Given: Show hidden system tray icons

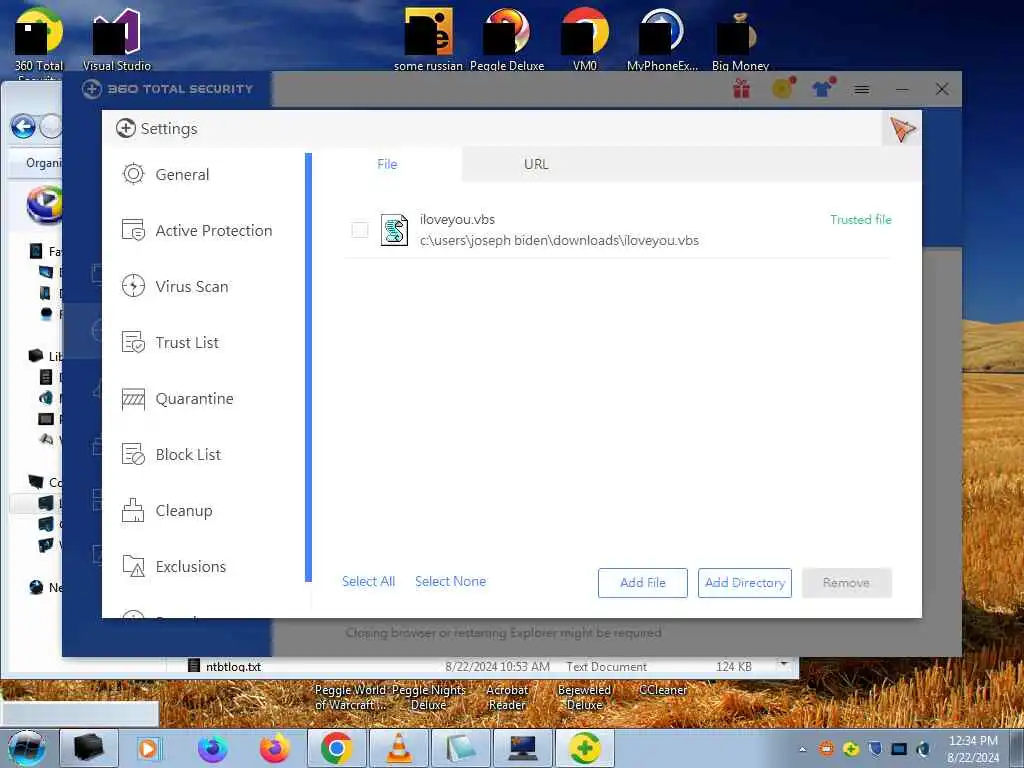Looking at the screenshot, I should click(803, 750).
